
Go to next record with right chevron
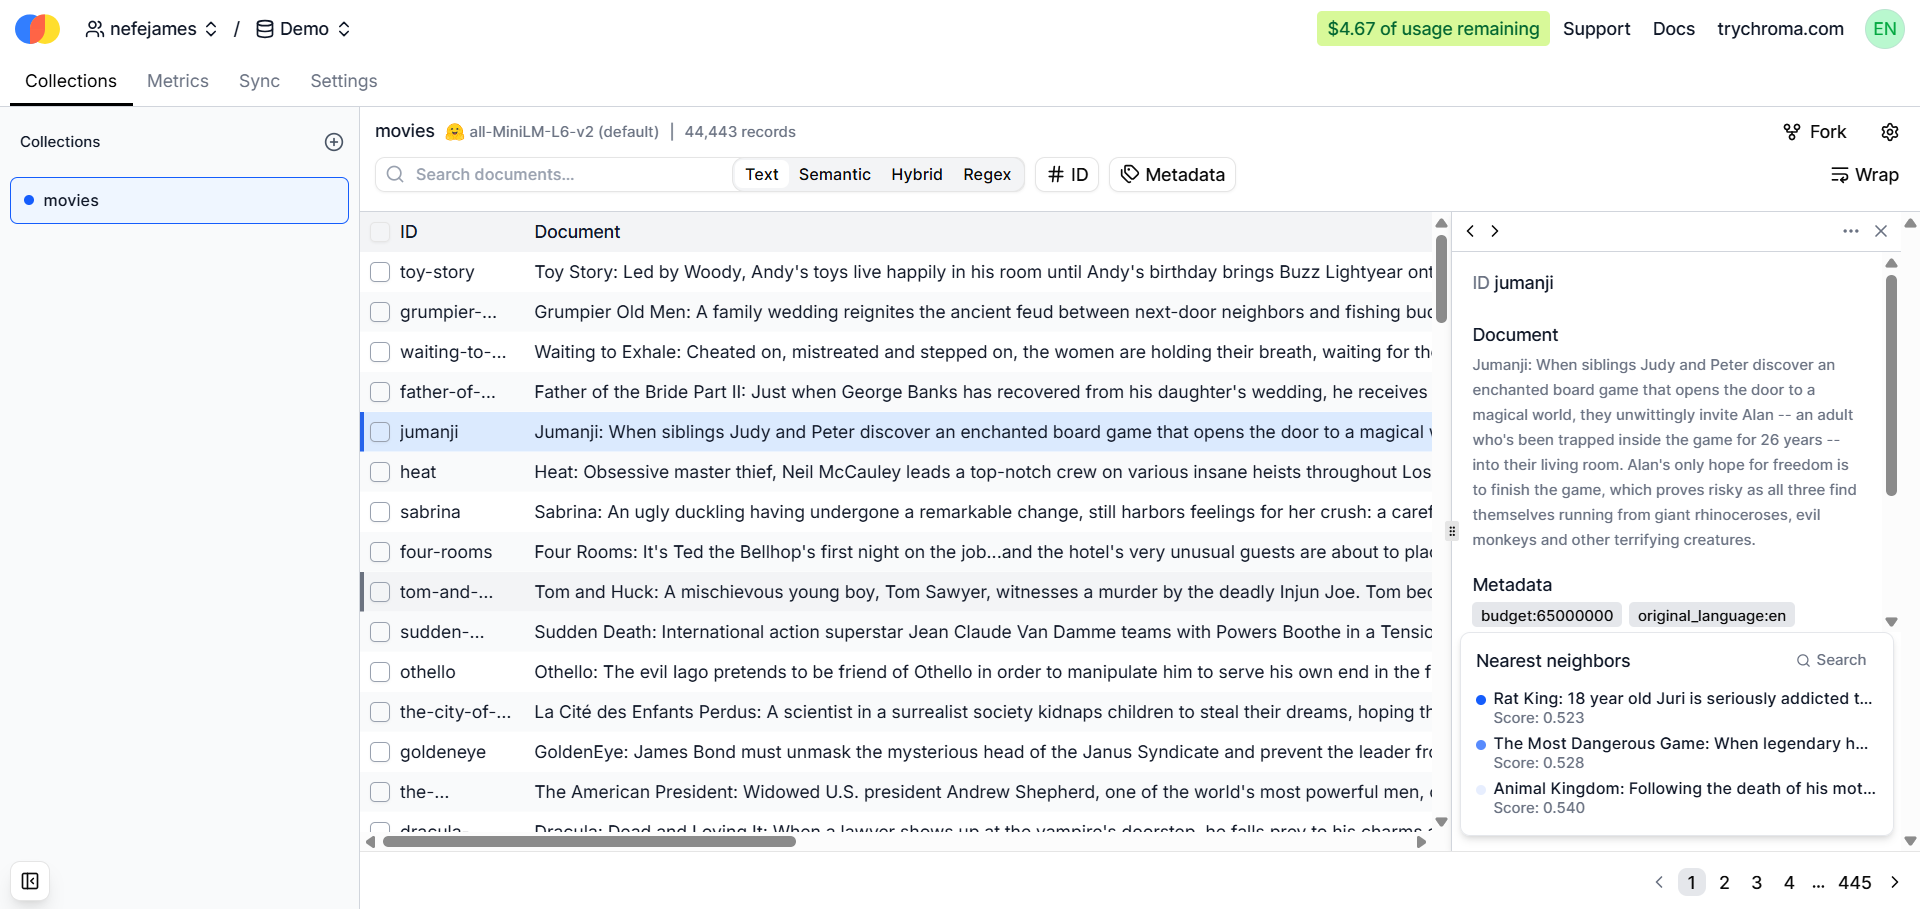point(1495,231)
